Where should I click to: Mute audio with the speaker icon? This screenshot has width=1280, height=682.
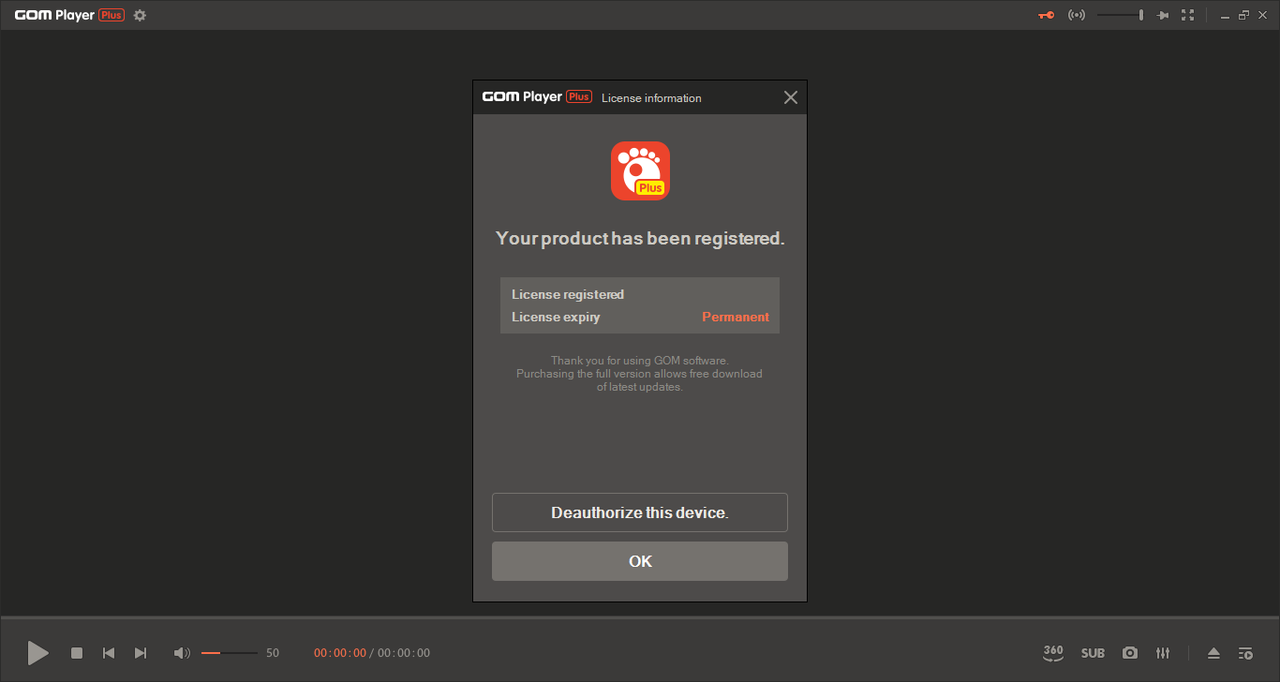(x=181, y=653)
